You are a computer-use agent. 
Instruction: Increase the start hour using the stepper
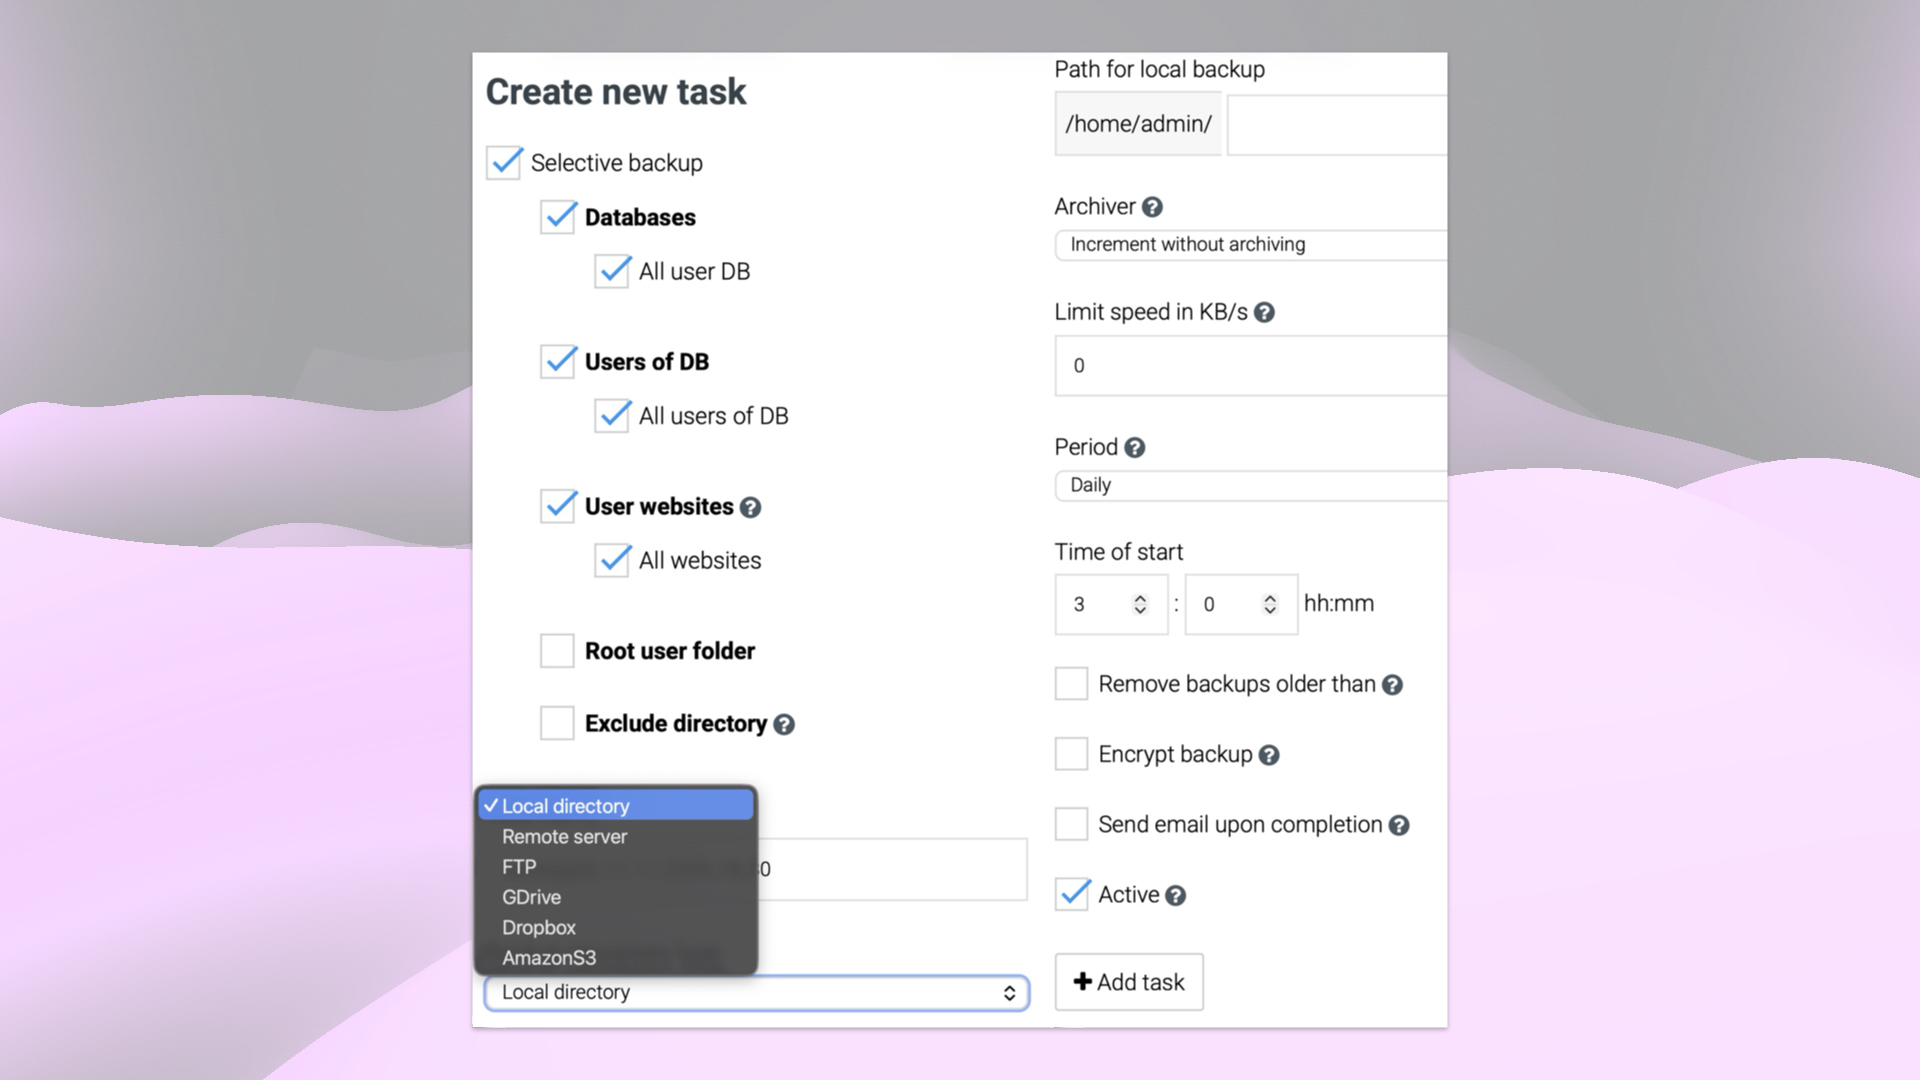click(x=1140, y=597)
